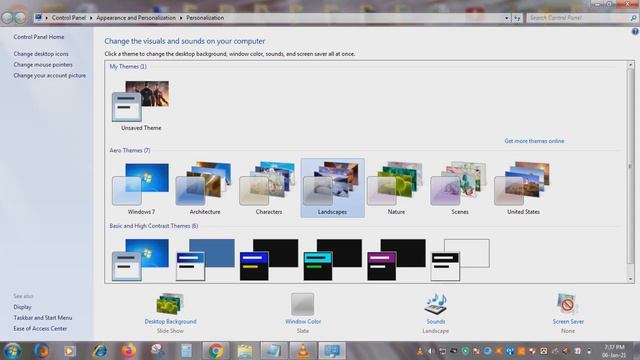The height and width of the screenshot is (360, 640).
Task: Select the high contrast black theme with purple bar
Action: click(396, 260)
